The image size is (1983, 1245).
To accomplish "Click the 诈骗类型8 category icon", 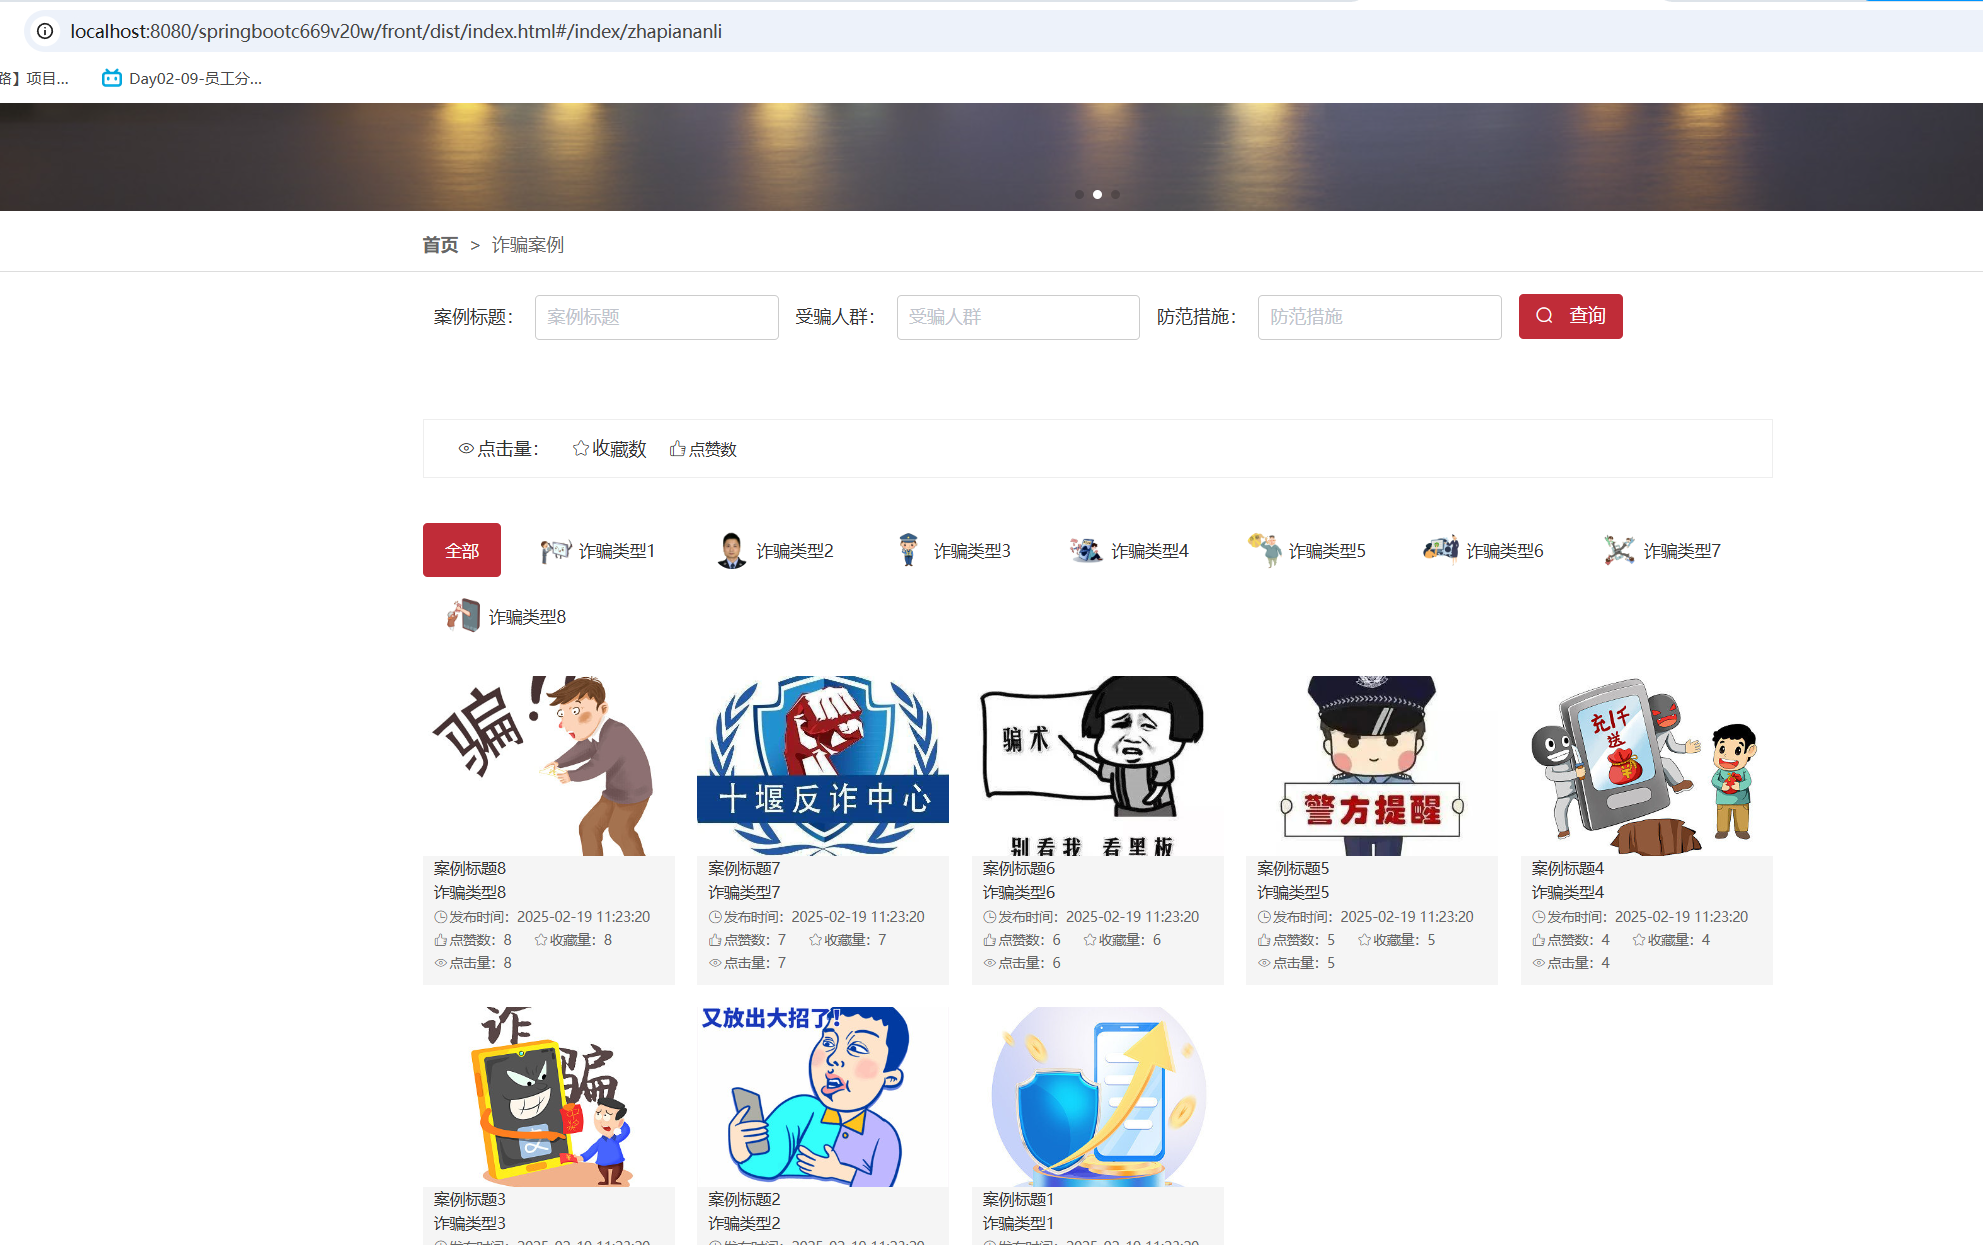I will pos(463,615).
